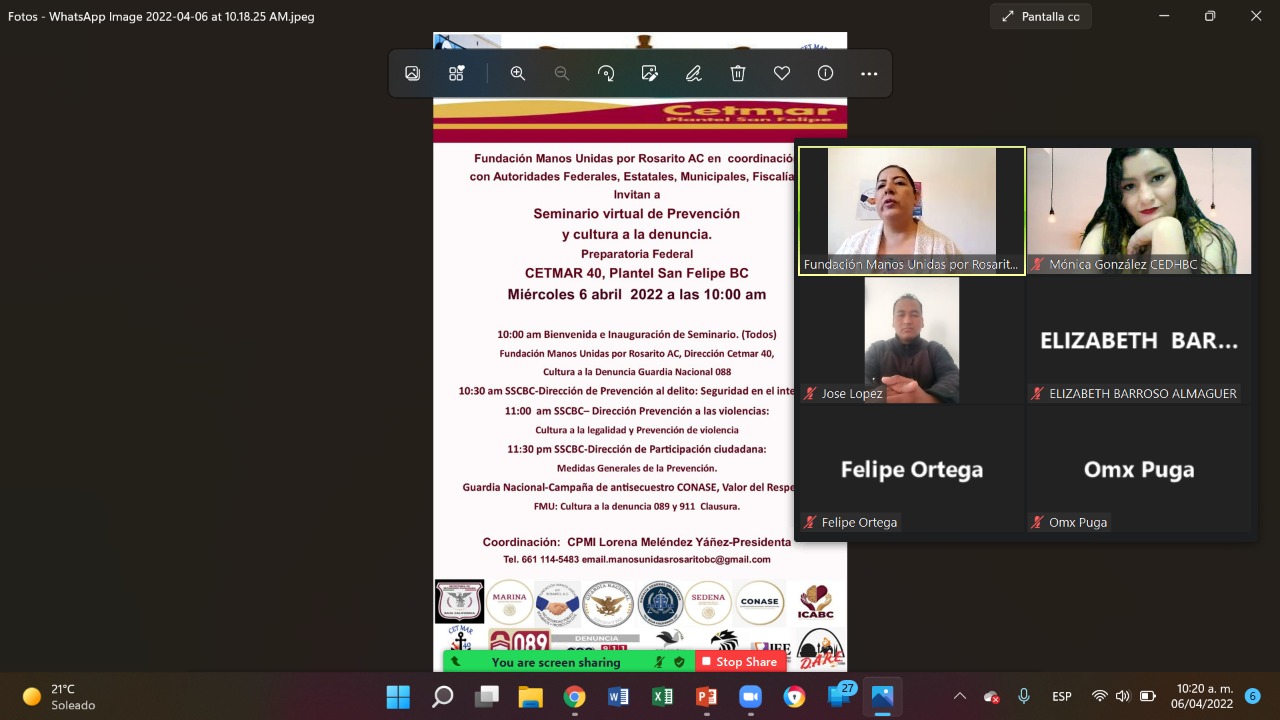Open Task View on taskbar
This screenshot has width=1280, height=720.
pos(486,696)
